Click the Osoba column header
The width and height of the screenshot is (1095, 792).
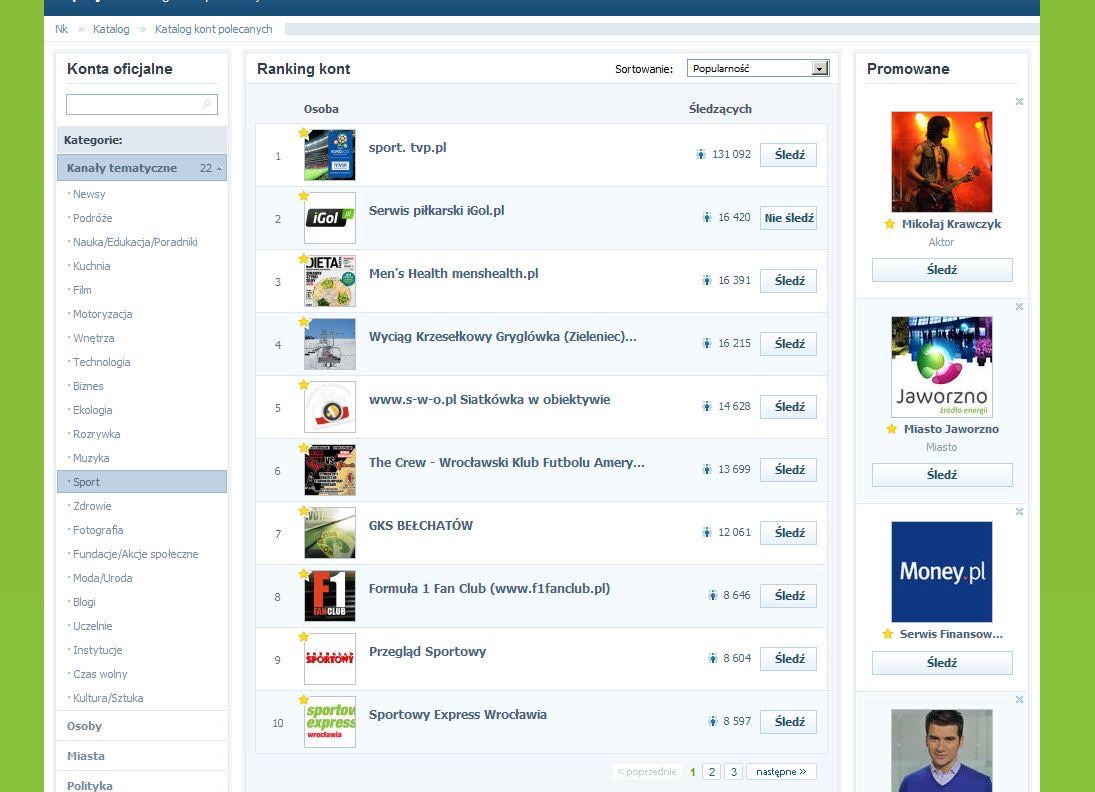click(x=321, y=109)
